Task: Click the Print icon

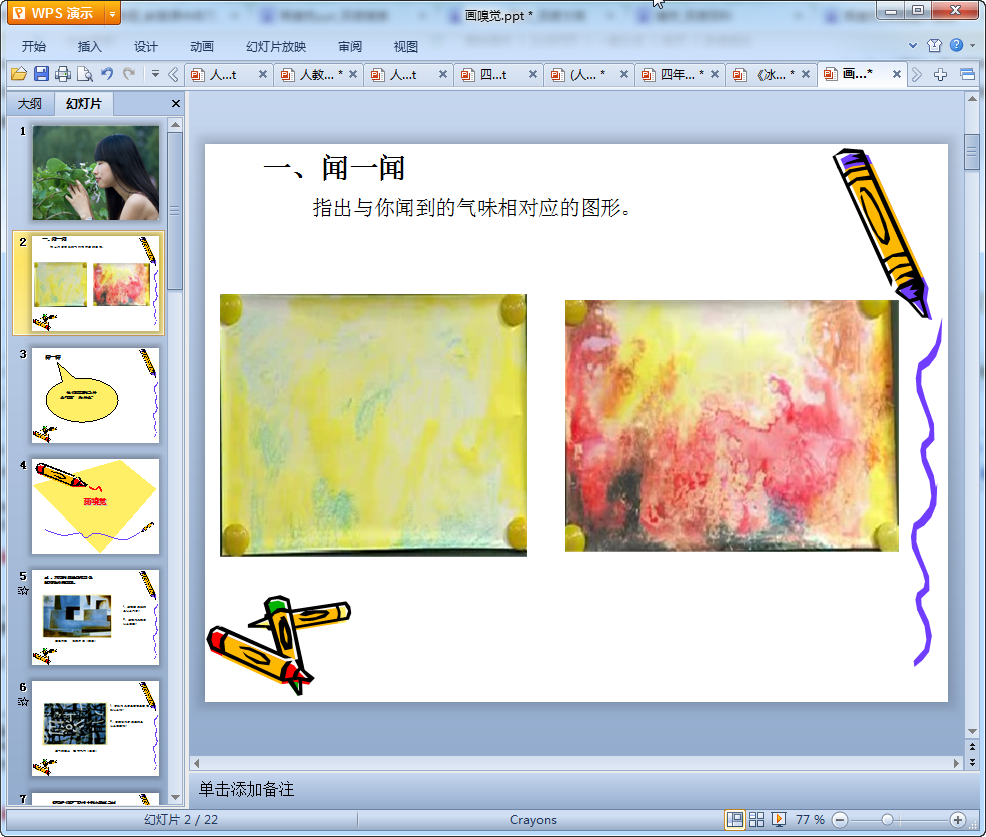Action: pos(63,74)
